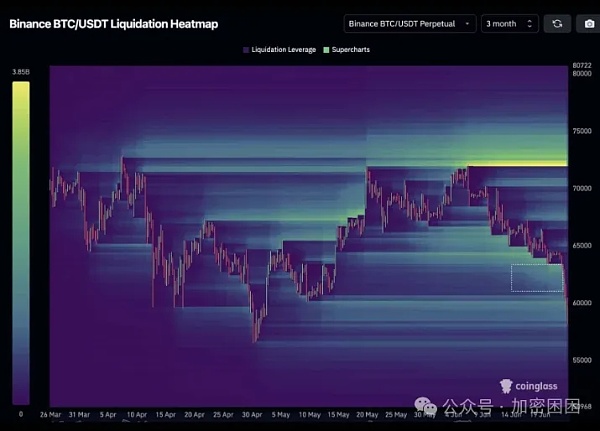The width and height of the screenshot is (600, 431).
Task: Click the Binance BTC/USDT Liquidation Heatmap title
Action: coord(114,24)
